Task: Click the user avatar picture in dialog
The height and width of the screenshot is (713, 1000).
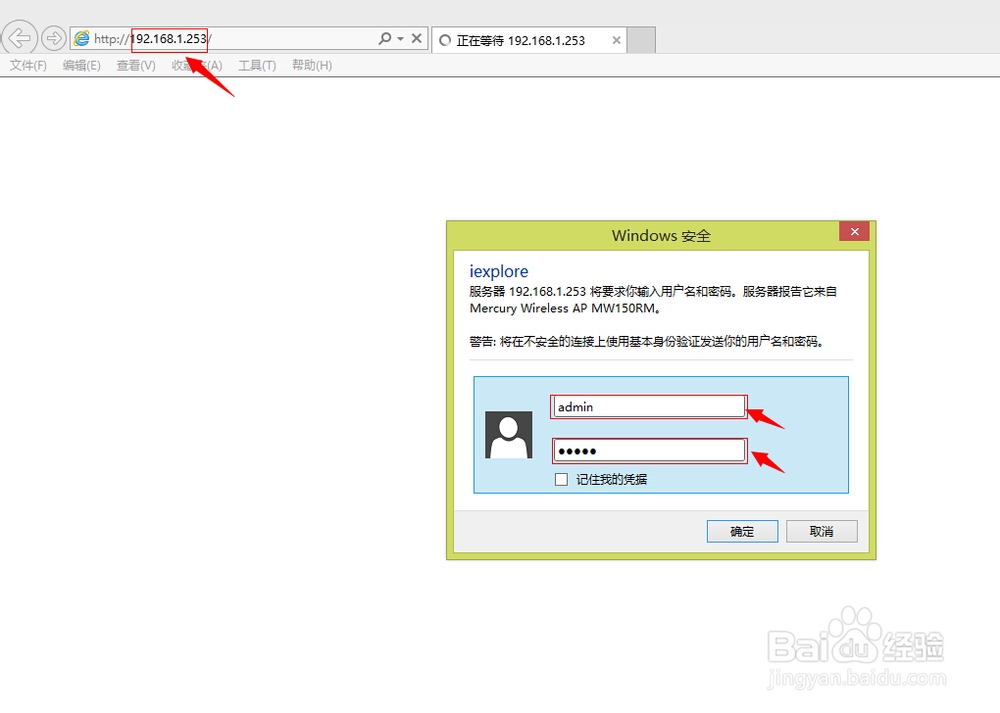Action: [508, 435]
